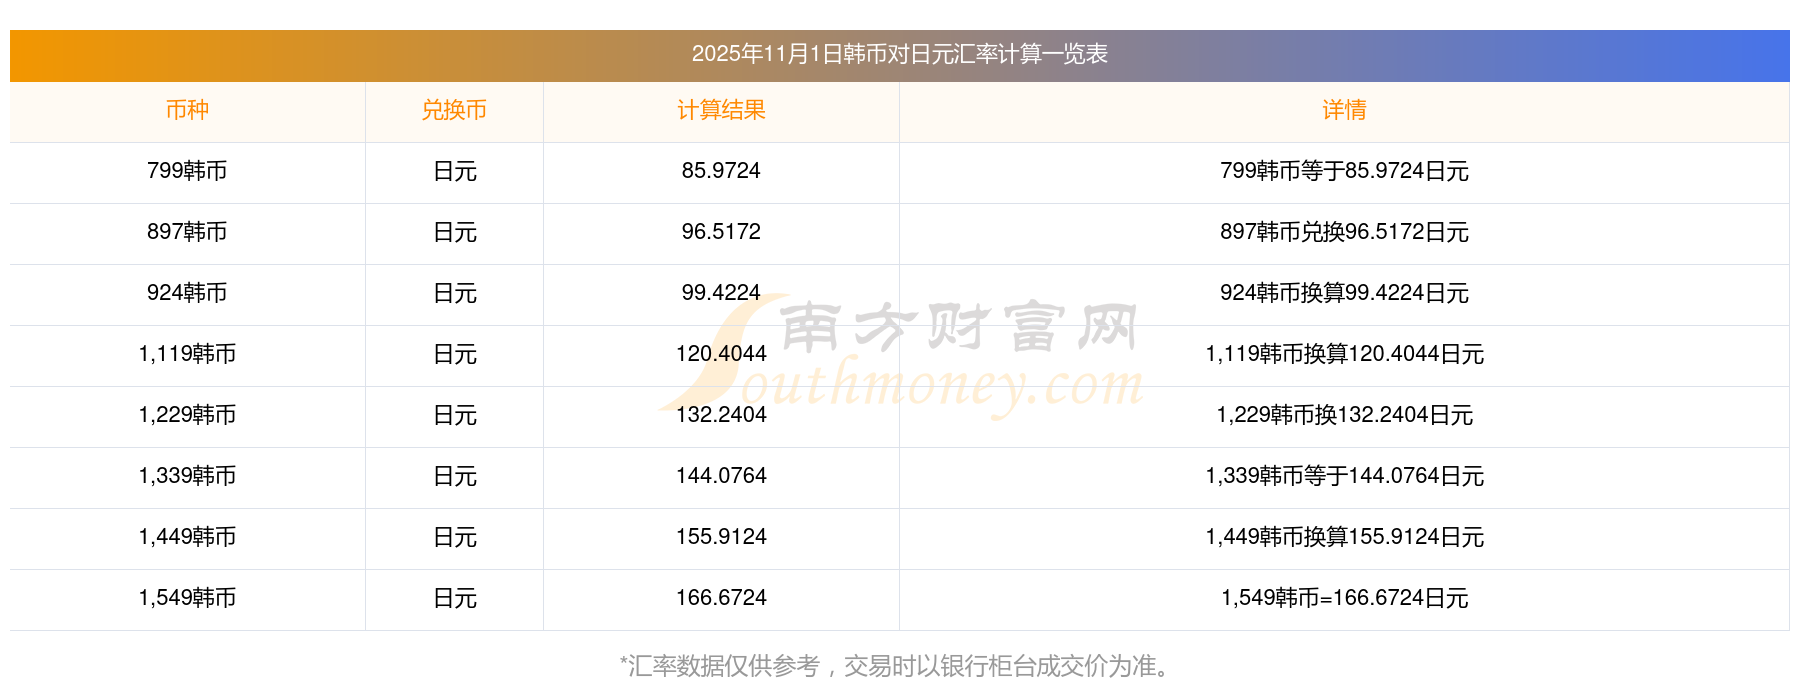Click the 1,549韩币=166.6724日元 detail text
Screen dimensions: 1800x697
1344,598
